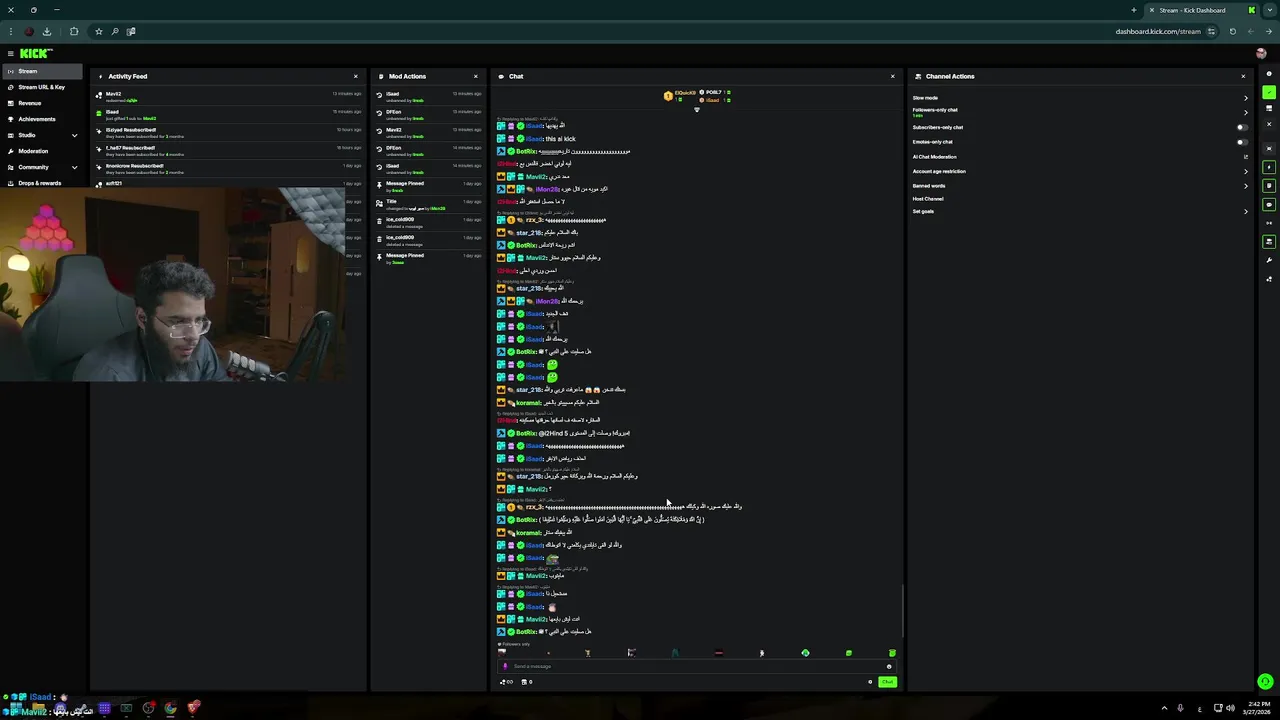Close the Channel Actions panel
The width and height of the screenshot is (1280, 720).
pos(1243,76)
